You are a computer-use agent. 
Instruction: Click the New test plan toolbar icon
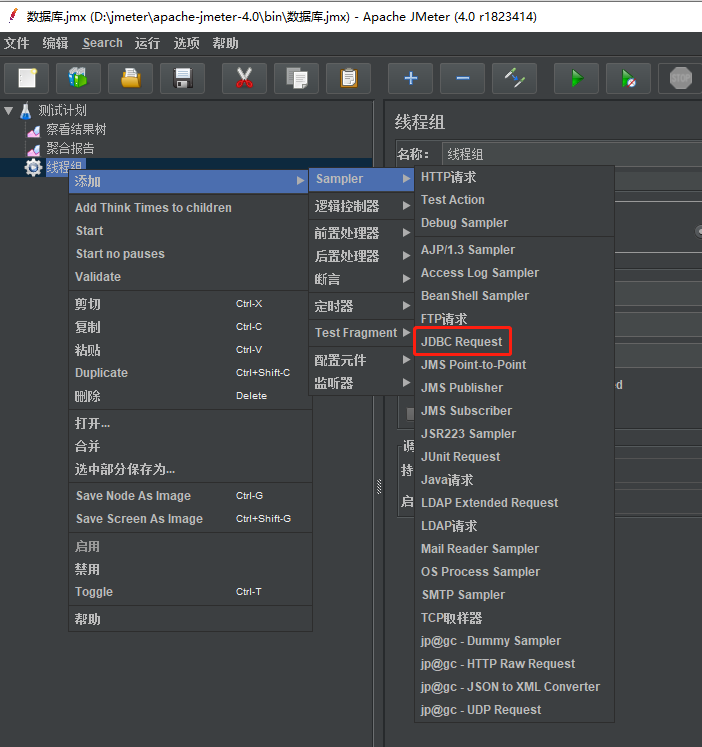coord(27,78)
